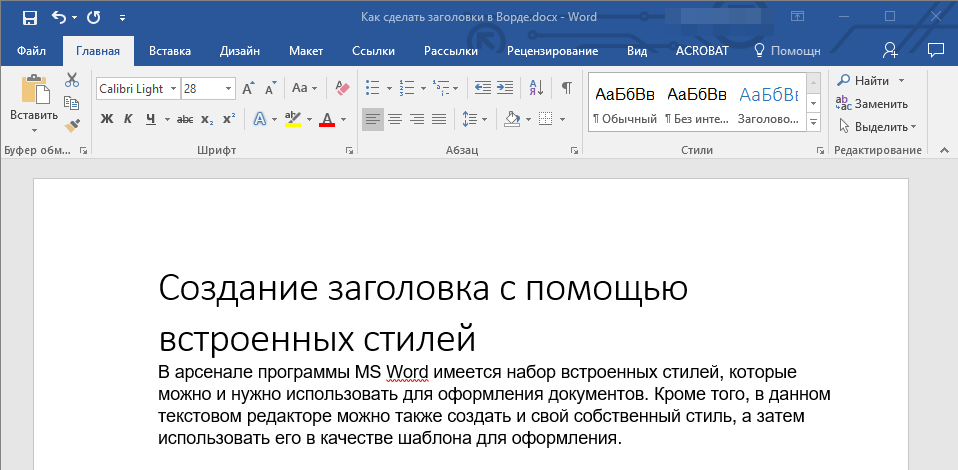958x470 pixels.
Task: Open the Calibri Light font name dropdown
Action: click(173, 88)
